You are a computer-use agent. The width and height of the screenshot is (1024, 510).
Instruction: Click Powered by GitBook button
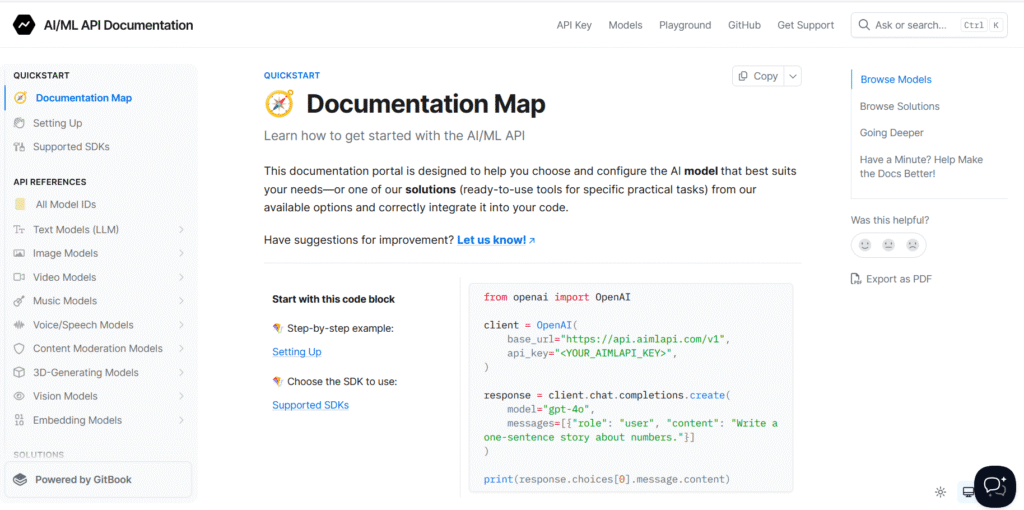tap(99, 480)
